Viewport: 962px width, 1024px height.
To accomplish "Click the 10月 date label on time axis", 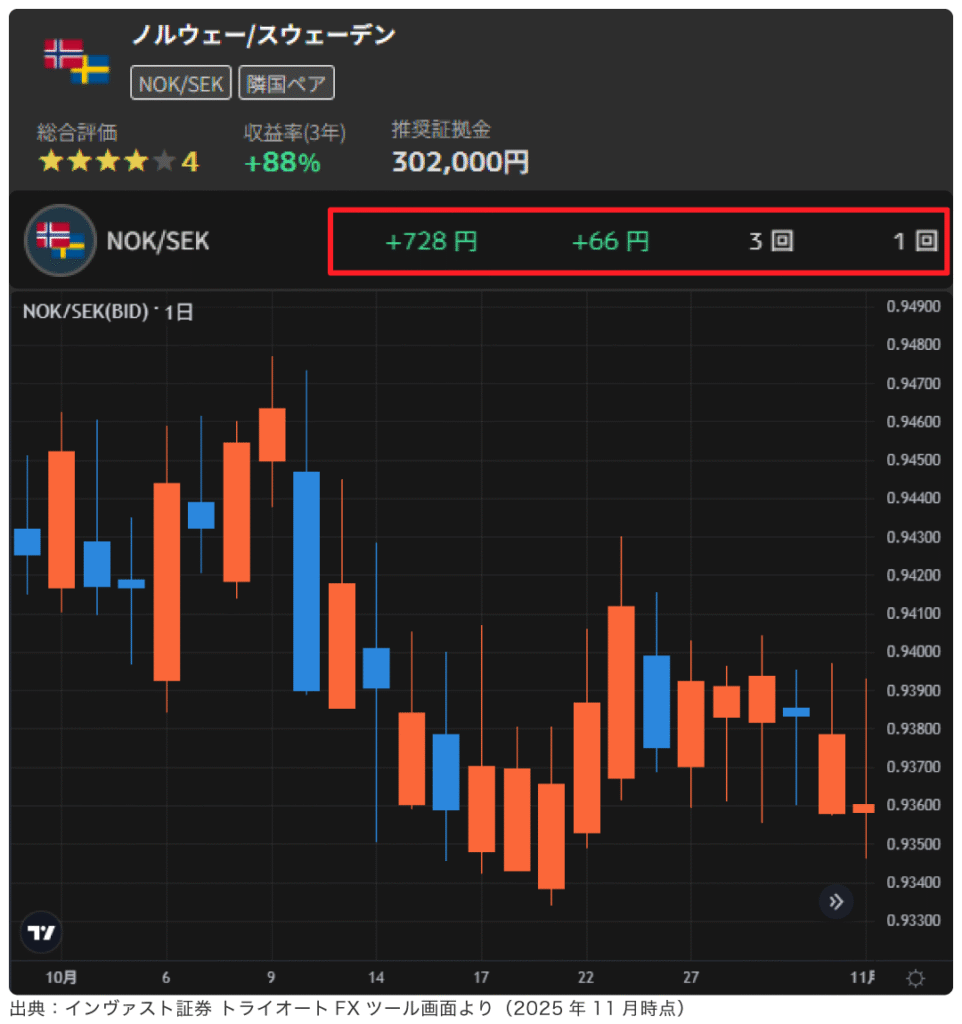I will coord(61,977).
